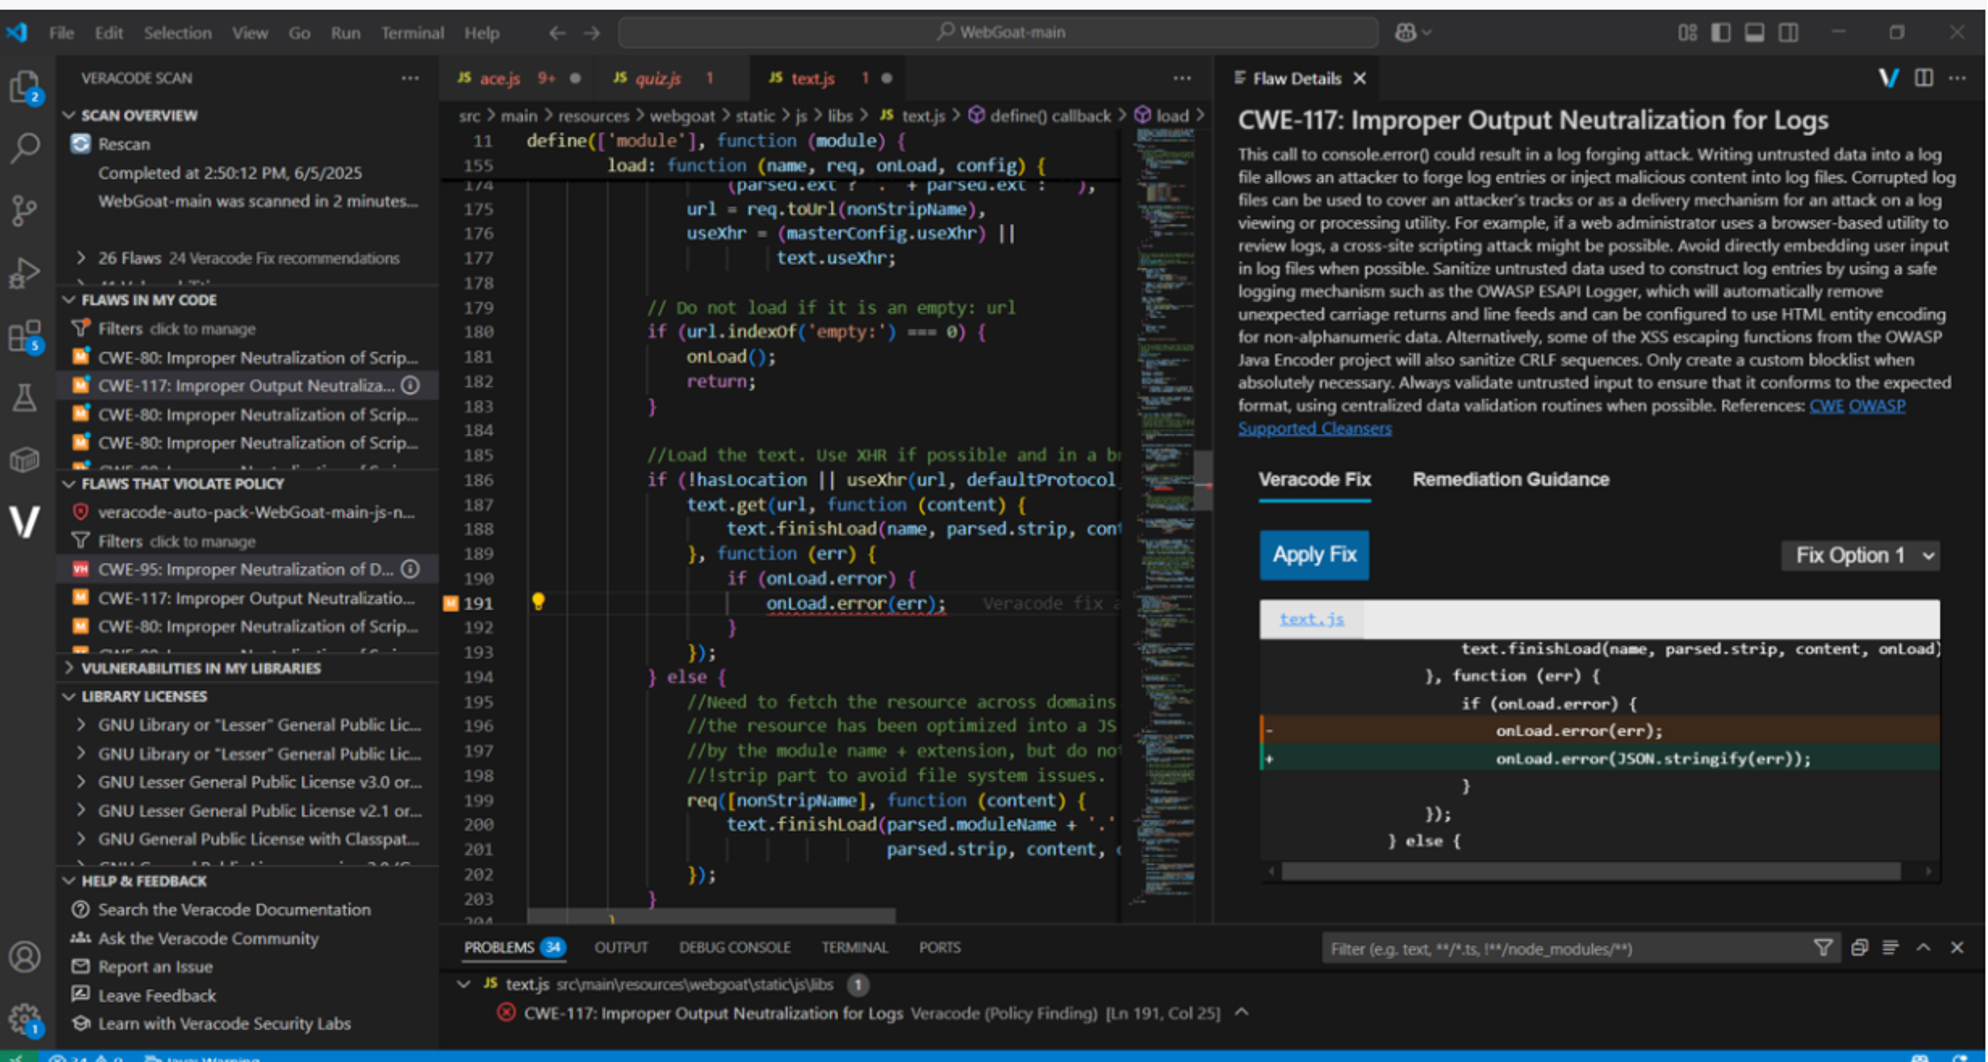Switch to Debug Console tab
The width and height of the screenshot is (1988, 1062).
click(734, 947)
